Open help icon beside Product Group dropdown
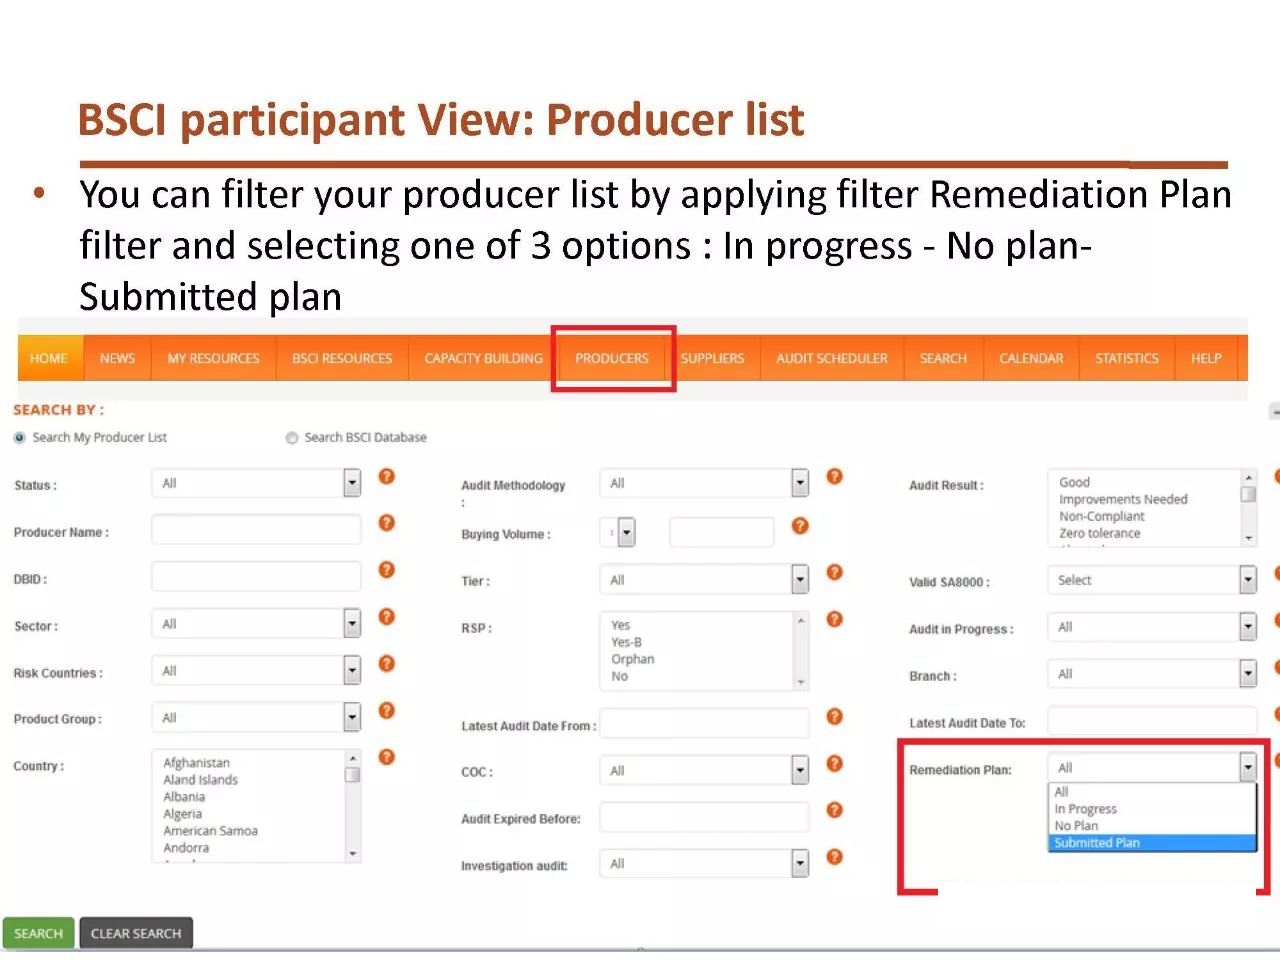 click(x=386, y=711)
